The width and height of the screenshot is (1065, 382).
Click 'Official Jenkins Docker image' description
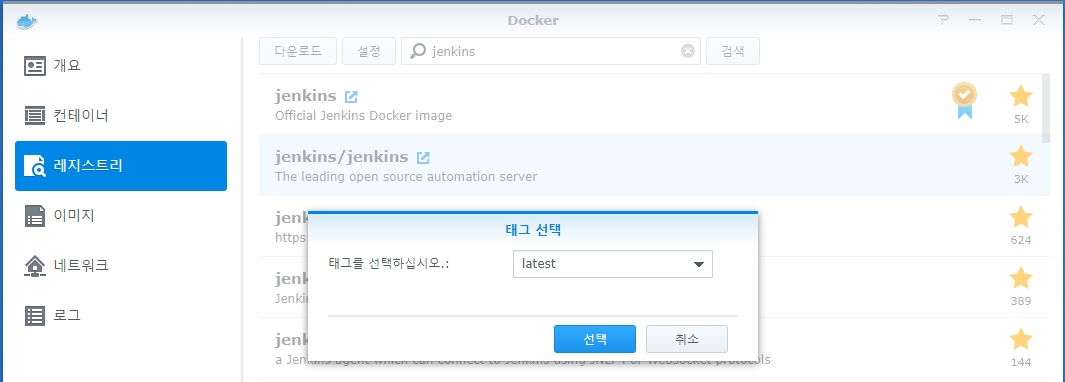tap(363, 116)
